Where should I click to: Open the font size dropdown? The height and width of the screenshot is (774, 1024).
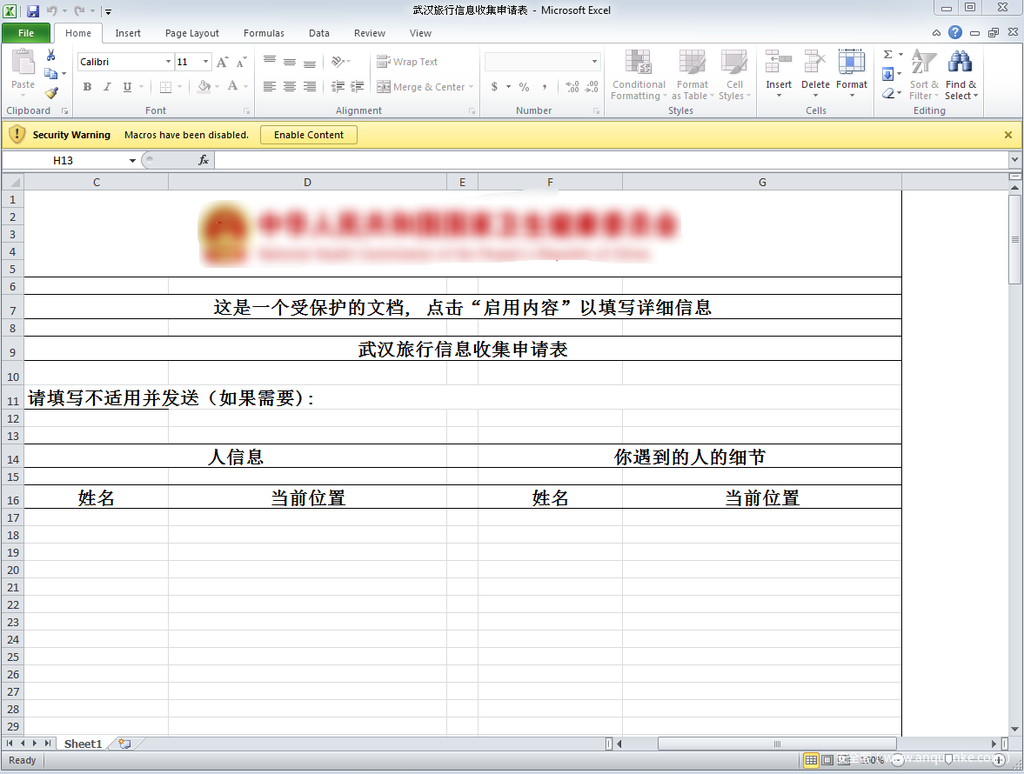click(206, 62)
